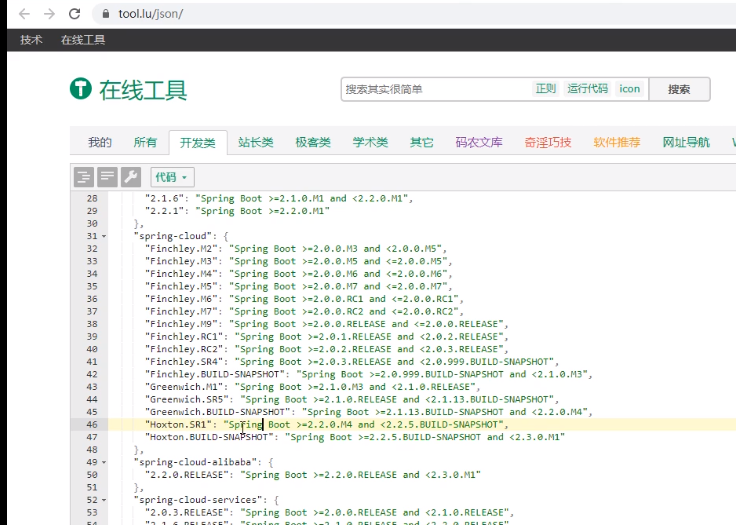The image size is (736, 525).
Task: Open the 码农文库 link tab
Action: point(479,142)
